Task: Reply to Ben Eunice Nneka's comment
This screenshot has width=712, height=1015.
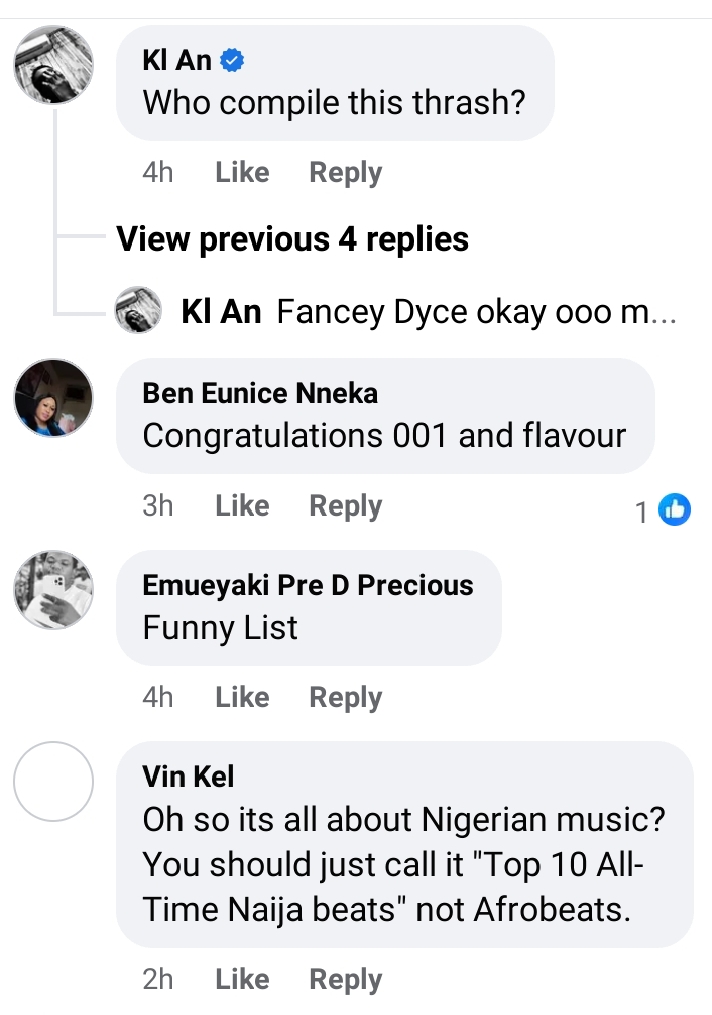Action: [345, 506]
